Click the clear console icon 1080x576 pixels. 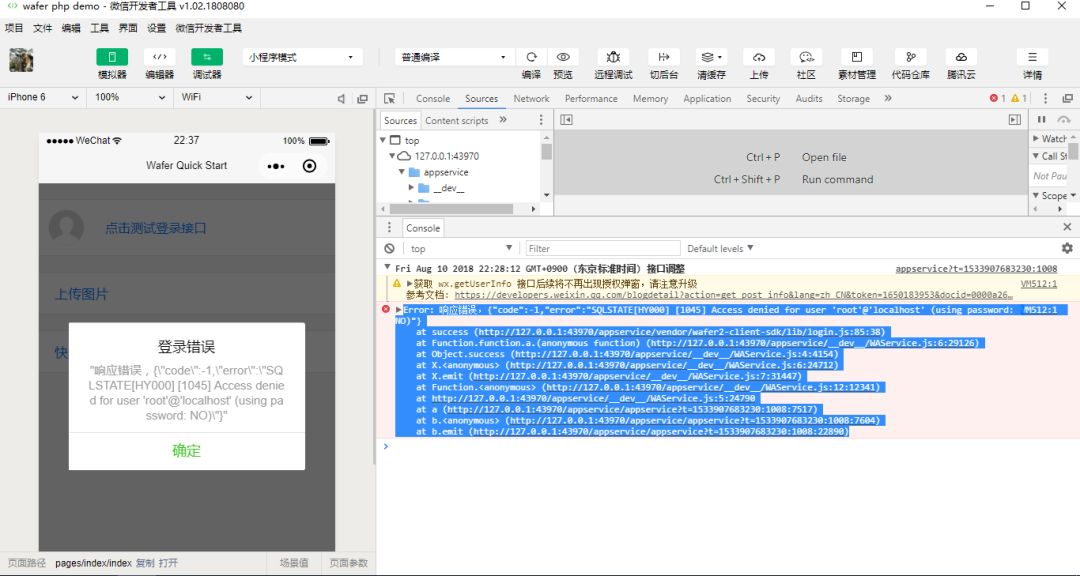click(x=390, y=248)
